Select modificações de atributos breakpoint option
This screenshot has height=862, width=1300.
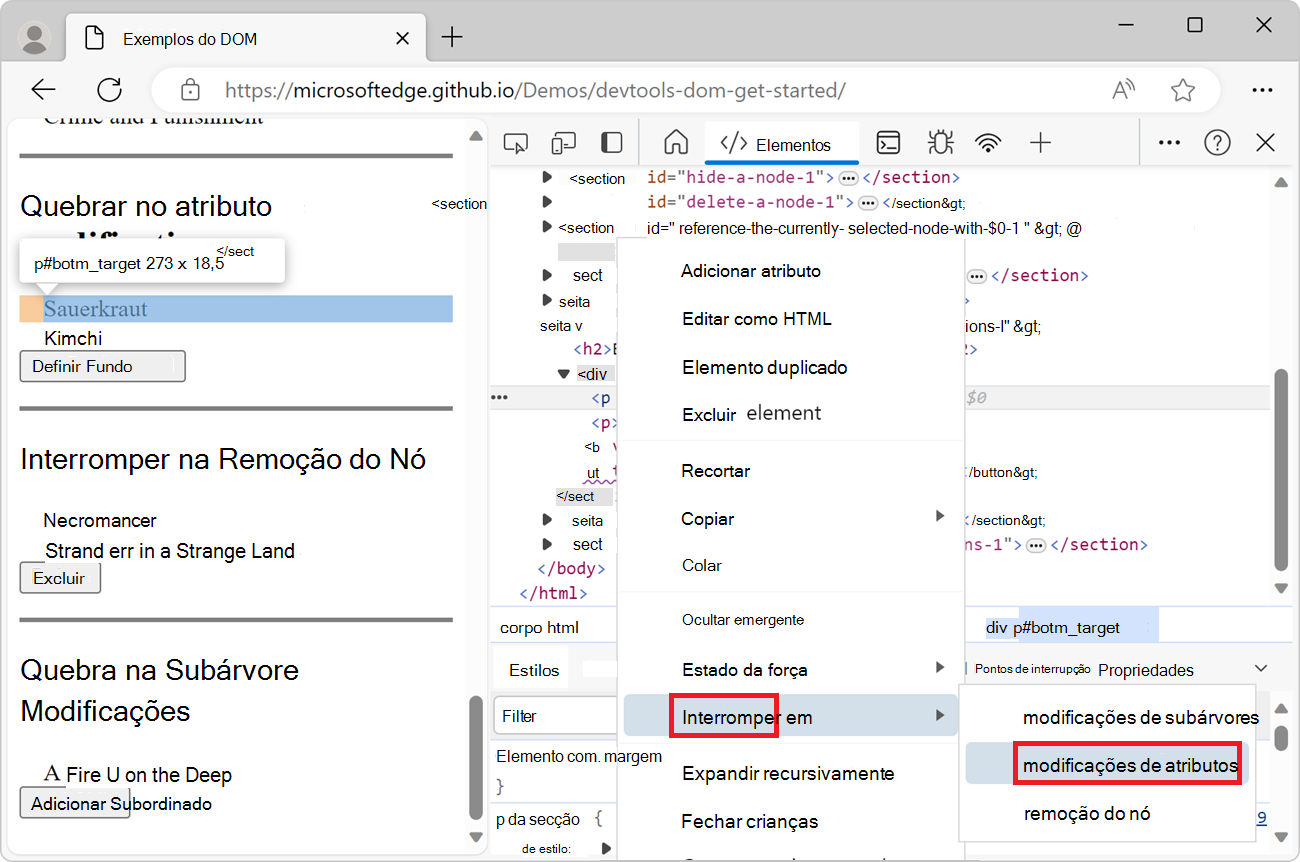[x=1128, y=763]
